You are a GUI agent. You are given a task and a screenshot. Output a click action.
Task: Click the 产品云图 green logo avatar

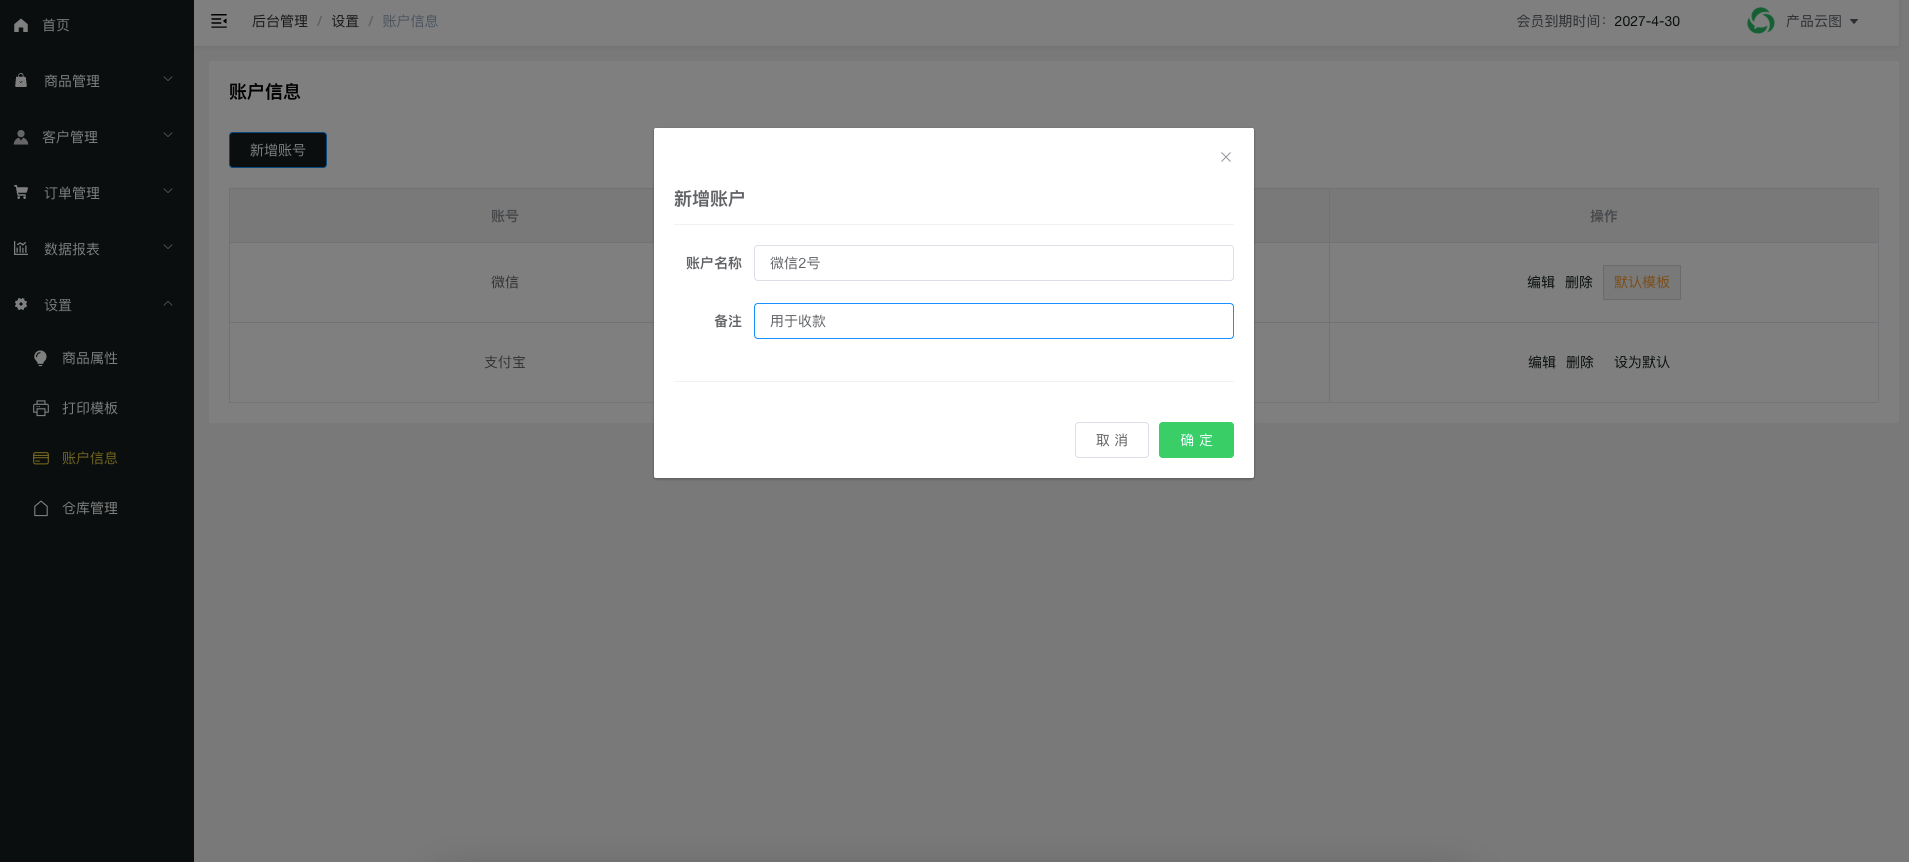(1761, 21)
